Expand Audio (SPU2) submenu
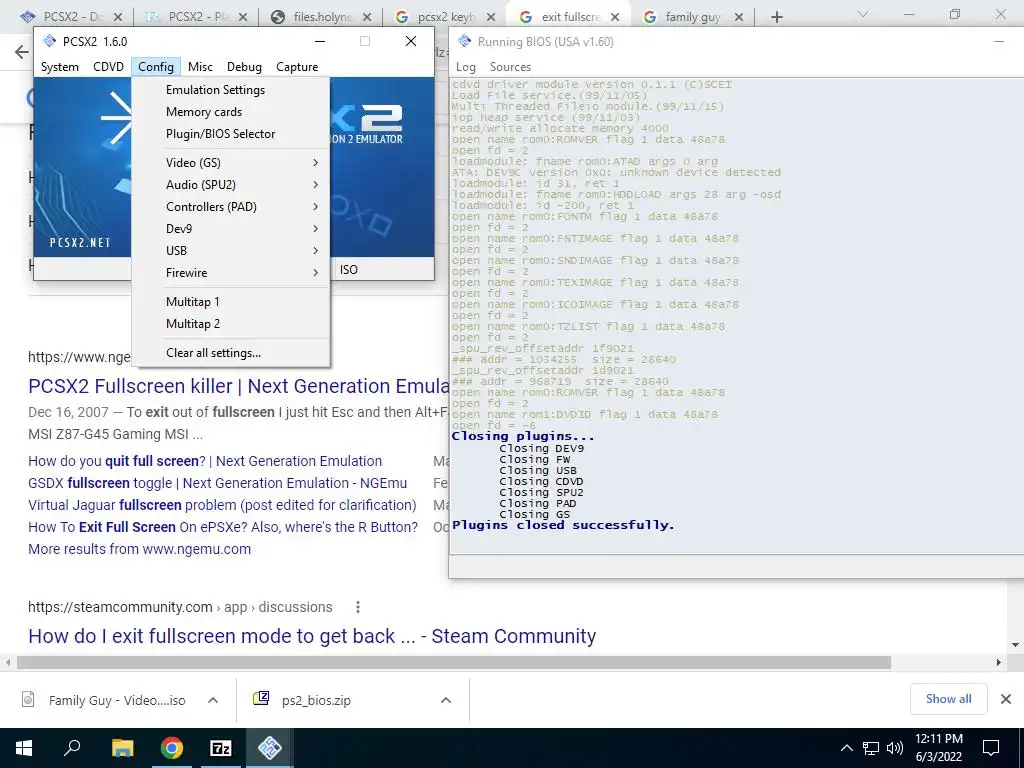Viewport: 1024px width, 768px height. tap(231, 185)
